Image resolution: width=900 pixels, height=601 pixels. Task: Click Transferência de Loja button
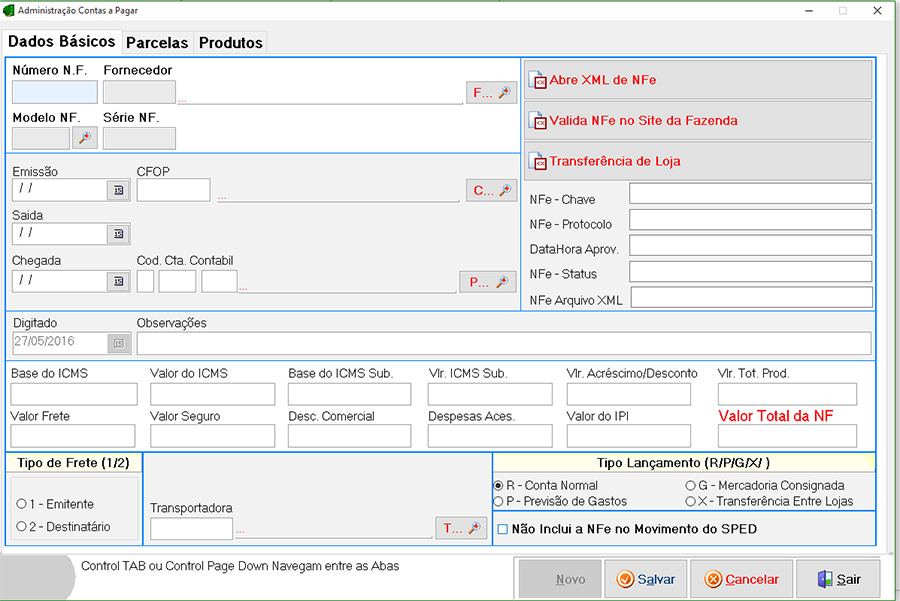pos(697,162)
